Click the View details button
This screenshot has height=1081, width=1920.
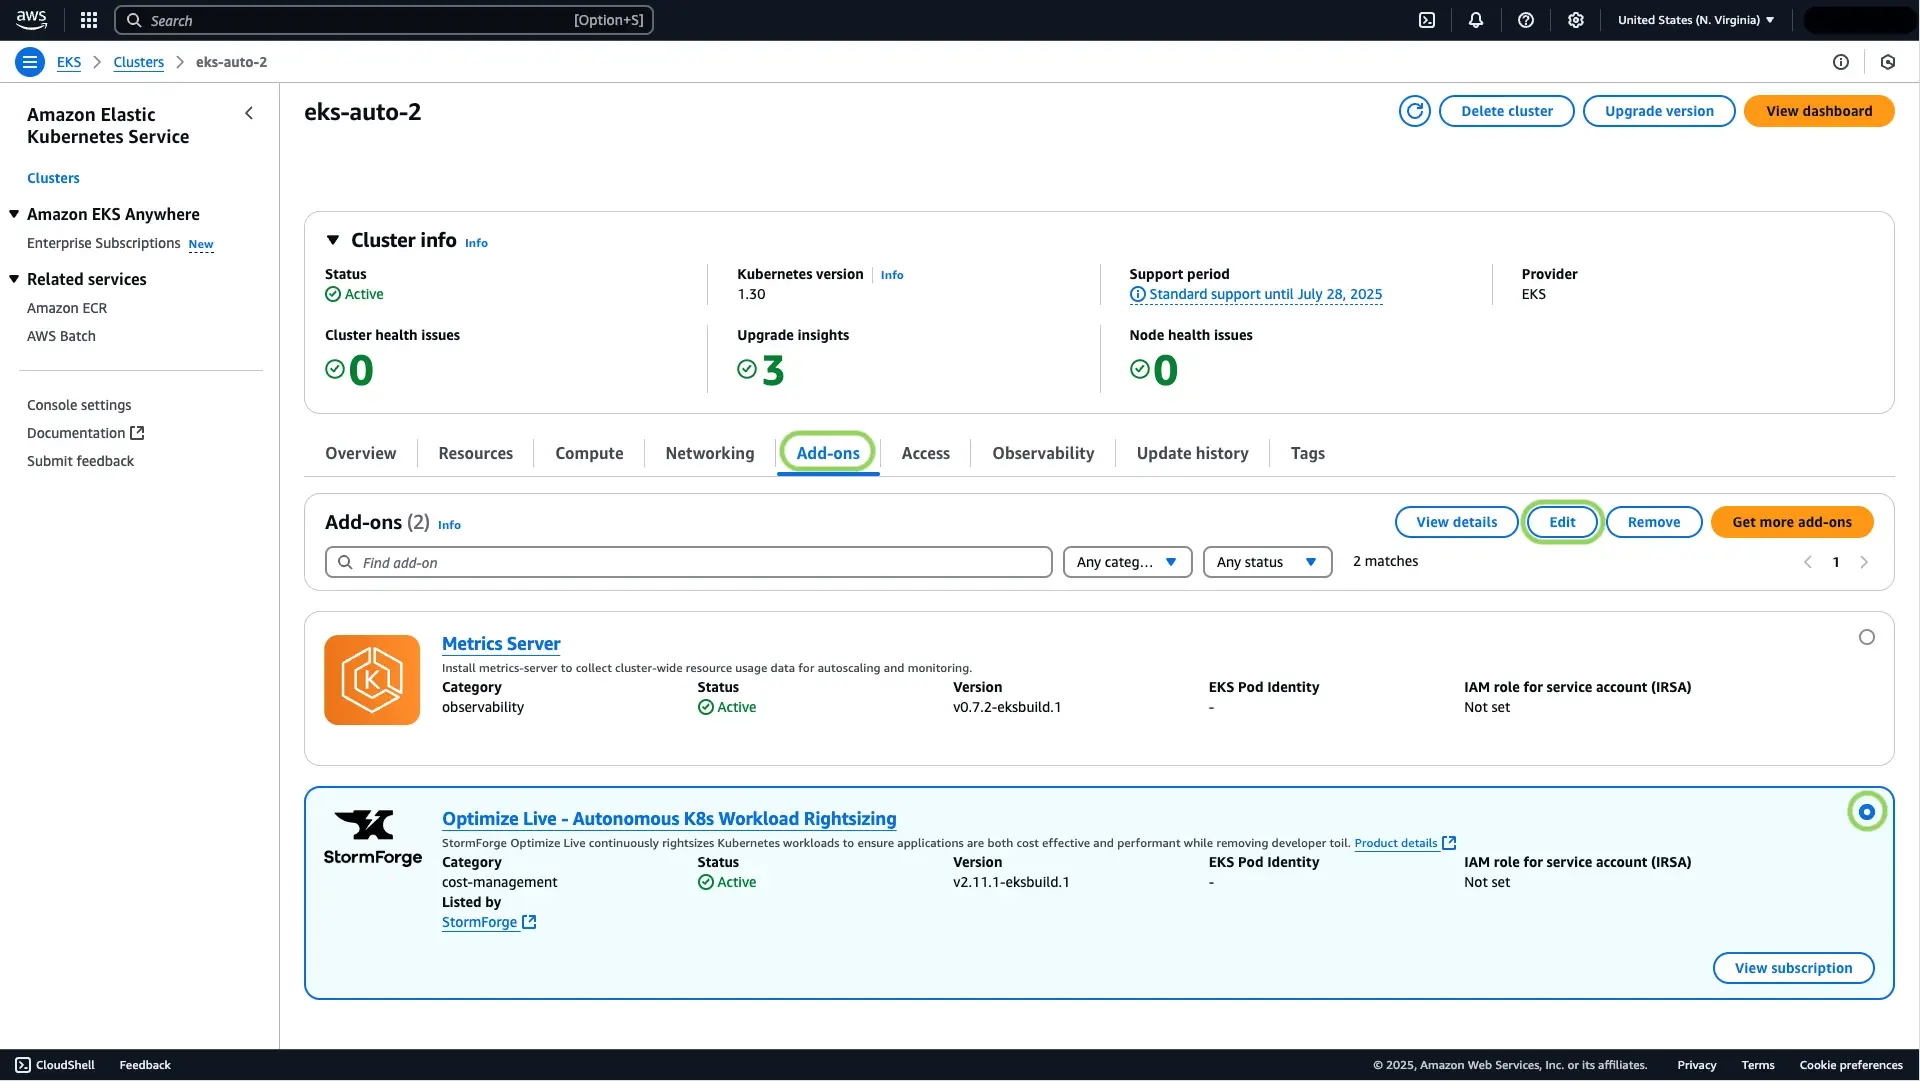click(1457, 522)
